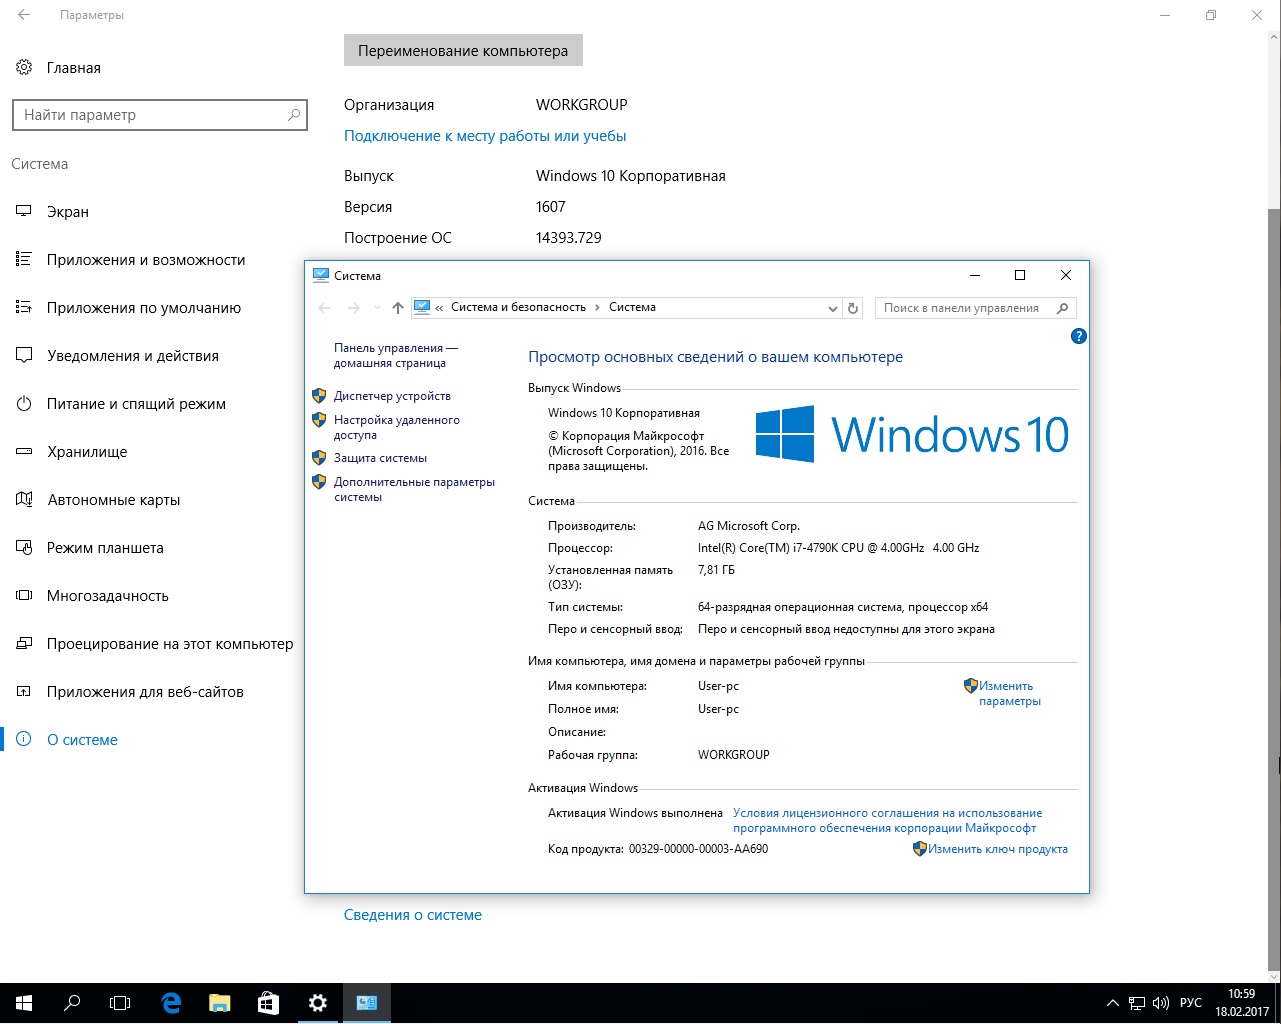Screen dimensions: 1281x1024
Task: Open the clock showing 10:59
Action: [x=1242, y=1003]
